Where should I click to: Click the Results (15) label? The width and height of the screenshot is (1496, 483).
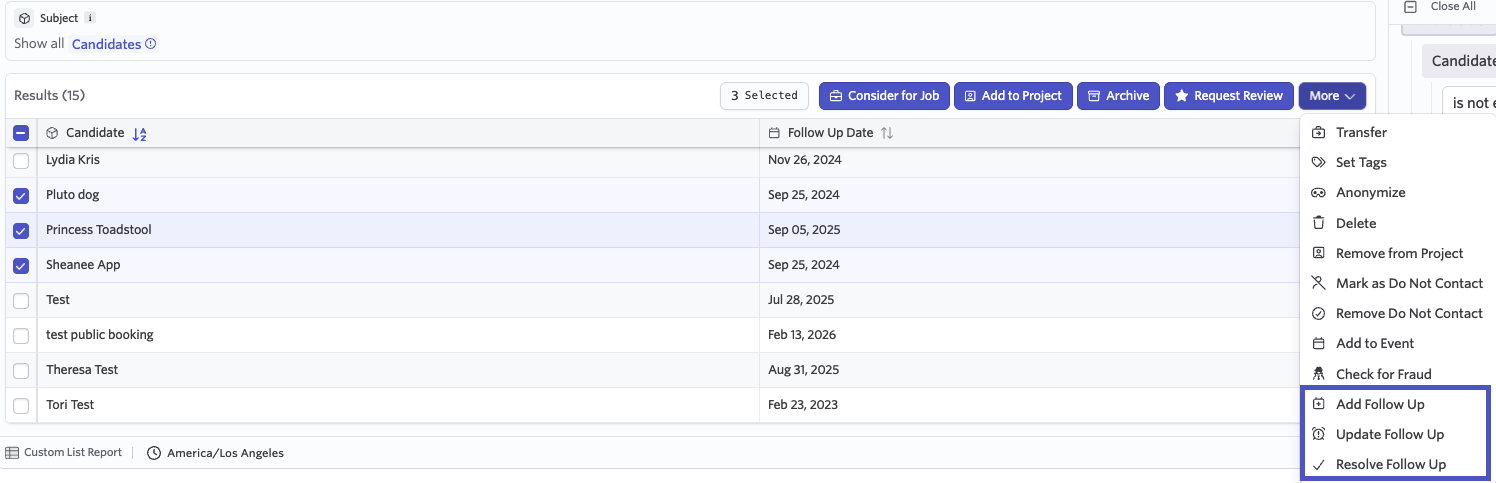(50, 96)
